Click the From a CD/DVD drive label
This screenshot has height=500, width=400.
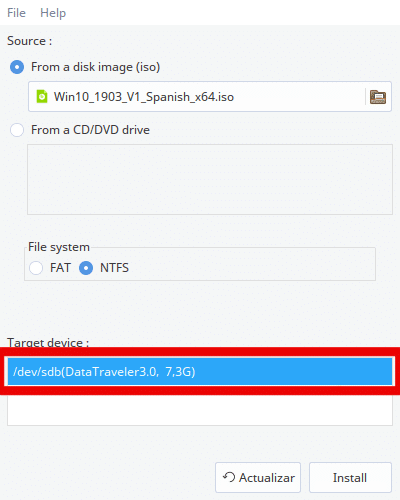pyautogui.click(x=90, y=130)
